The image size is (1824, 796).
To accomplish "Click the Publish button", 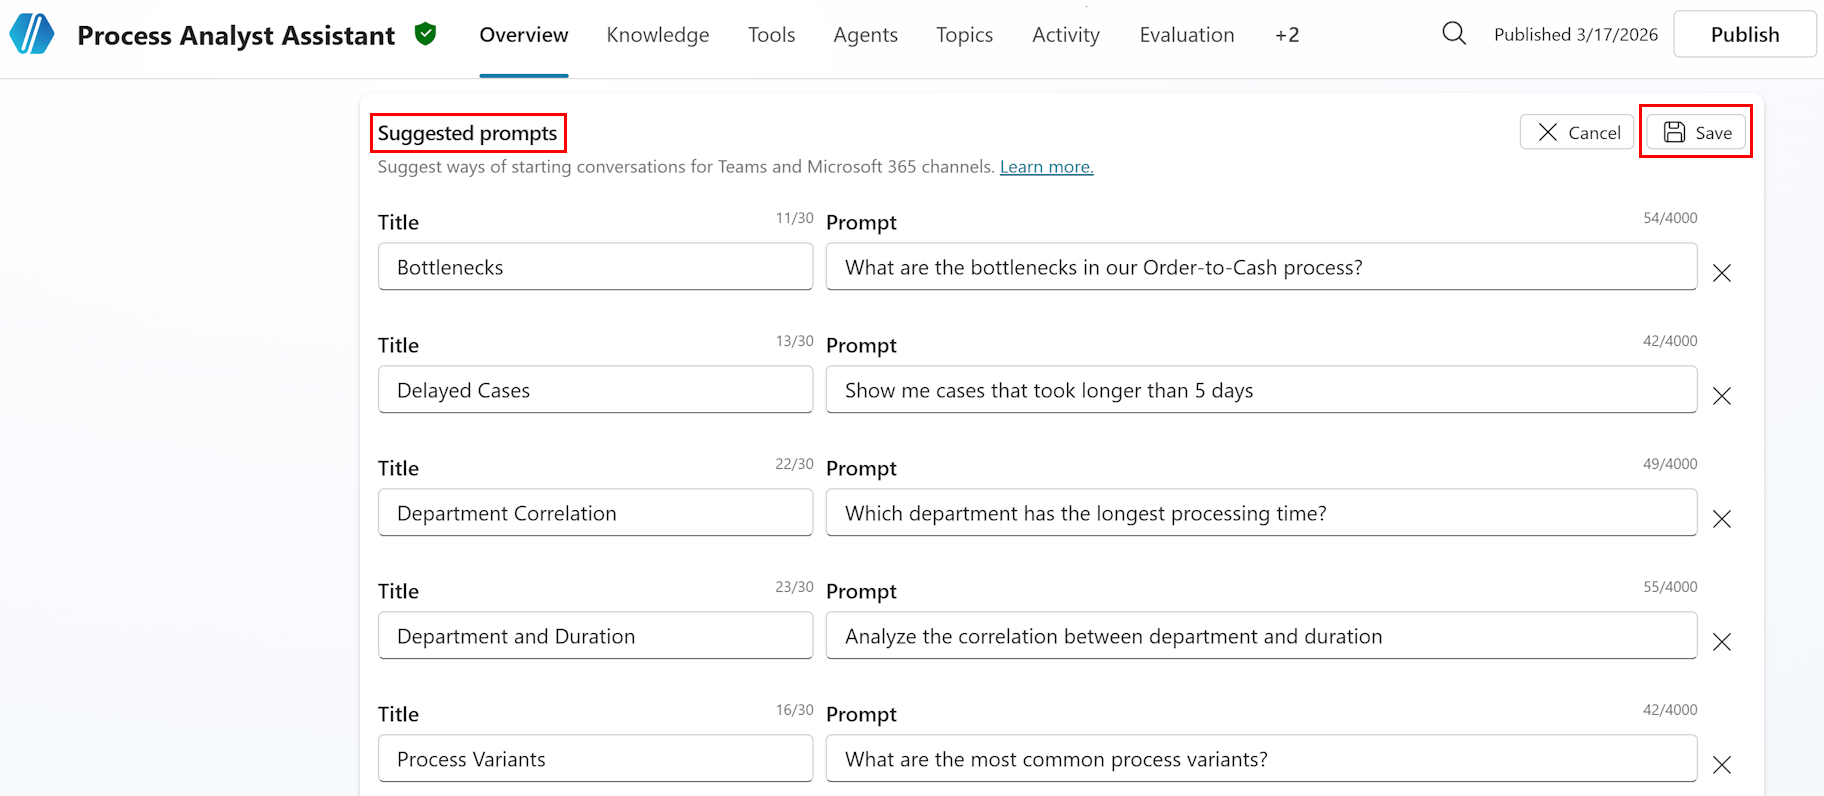I will pos(1745,34).
